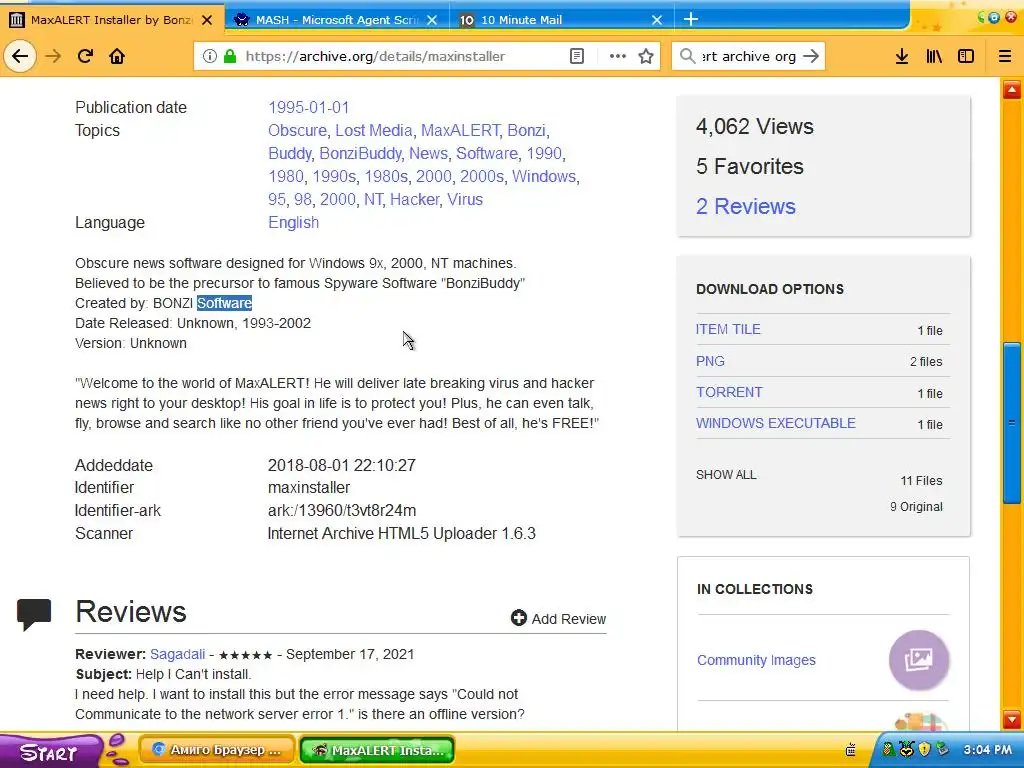
Task: Click keyboard icon in taskbar tray
Action: 850,750
